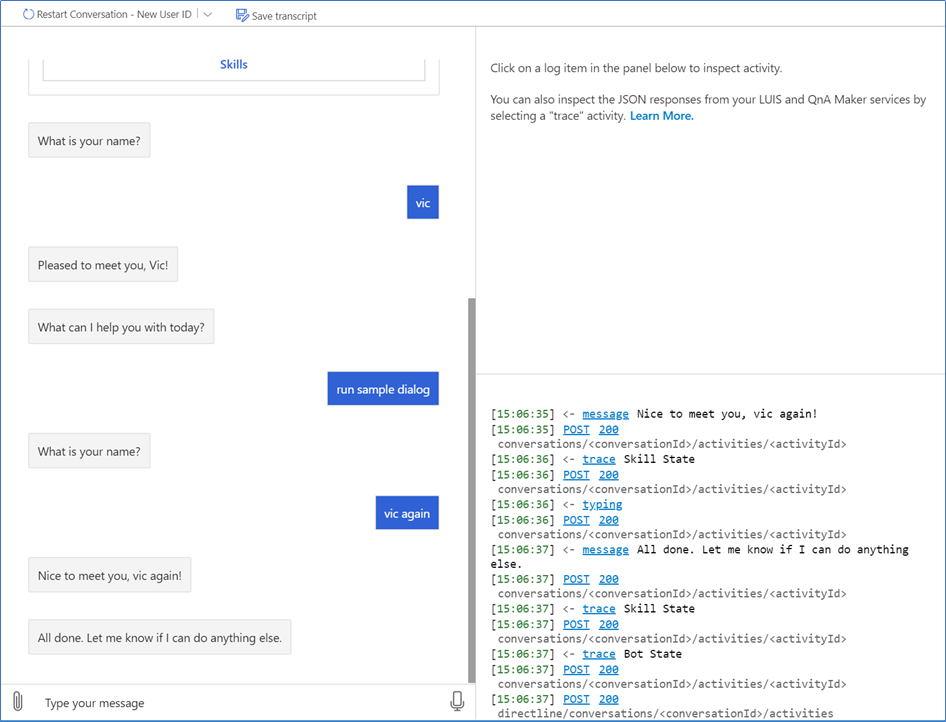
Task: Open POST link directly under trace Bot State
Action: pyautogui.click(x=576, y=670)
